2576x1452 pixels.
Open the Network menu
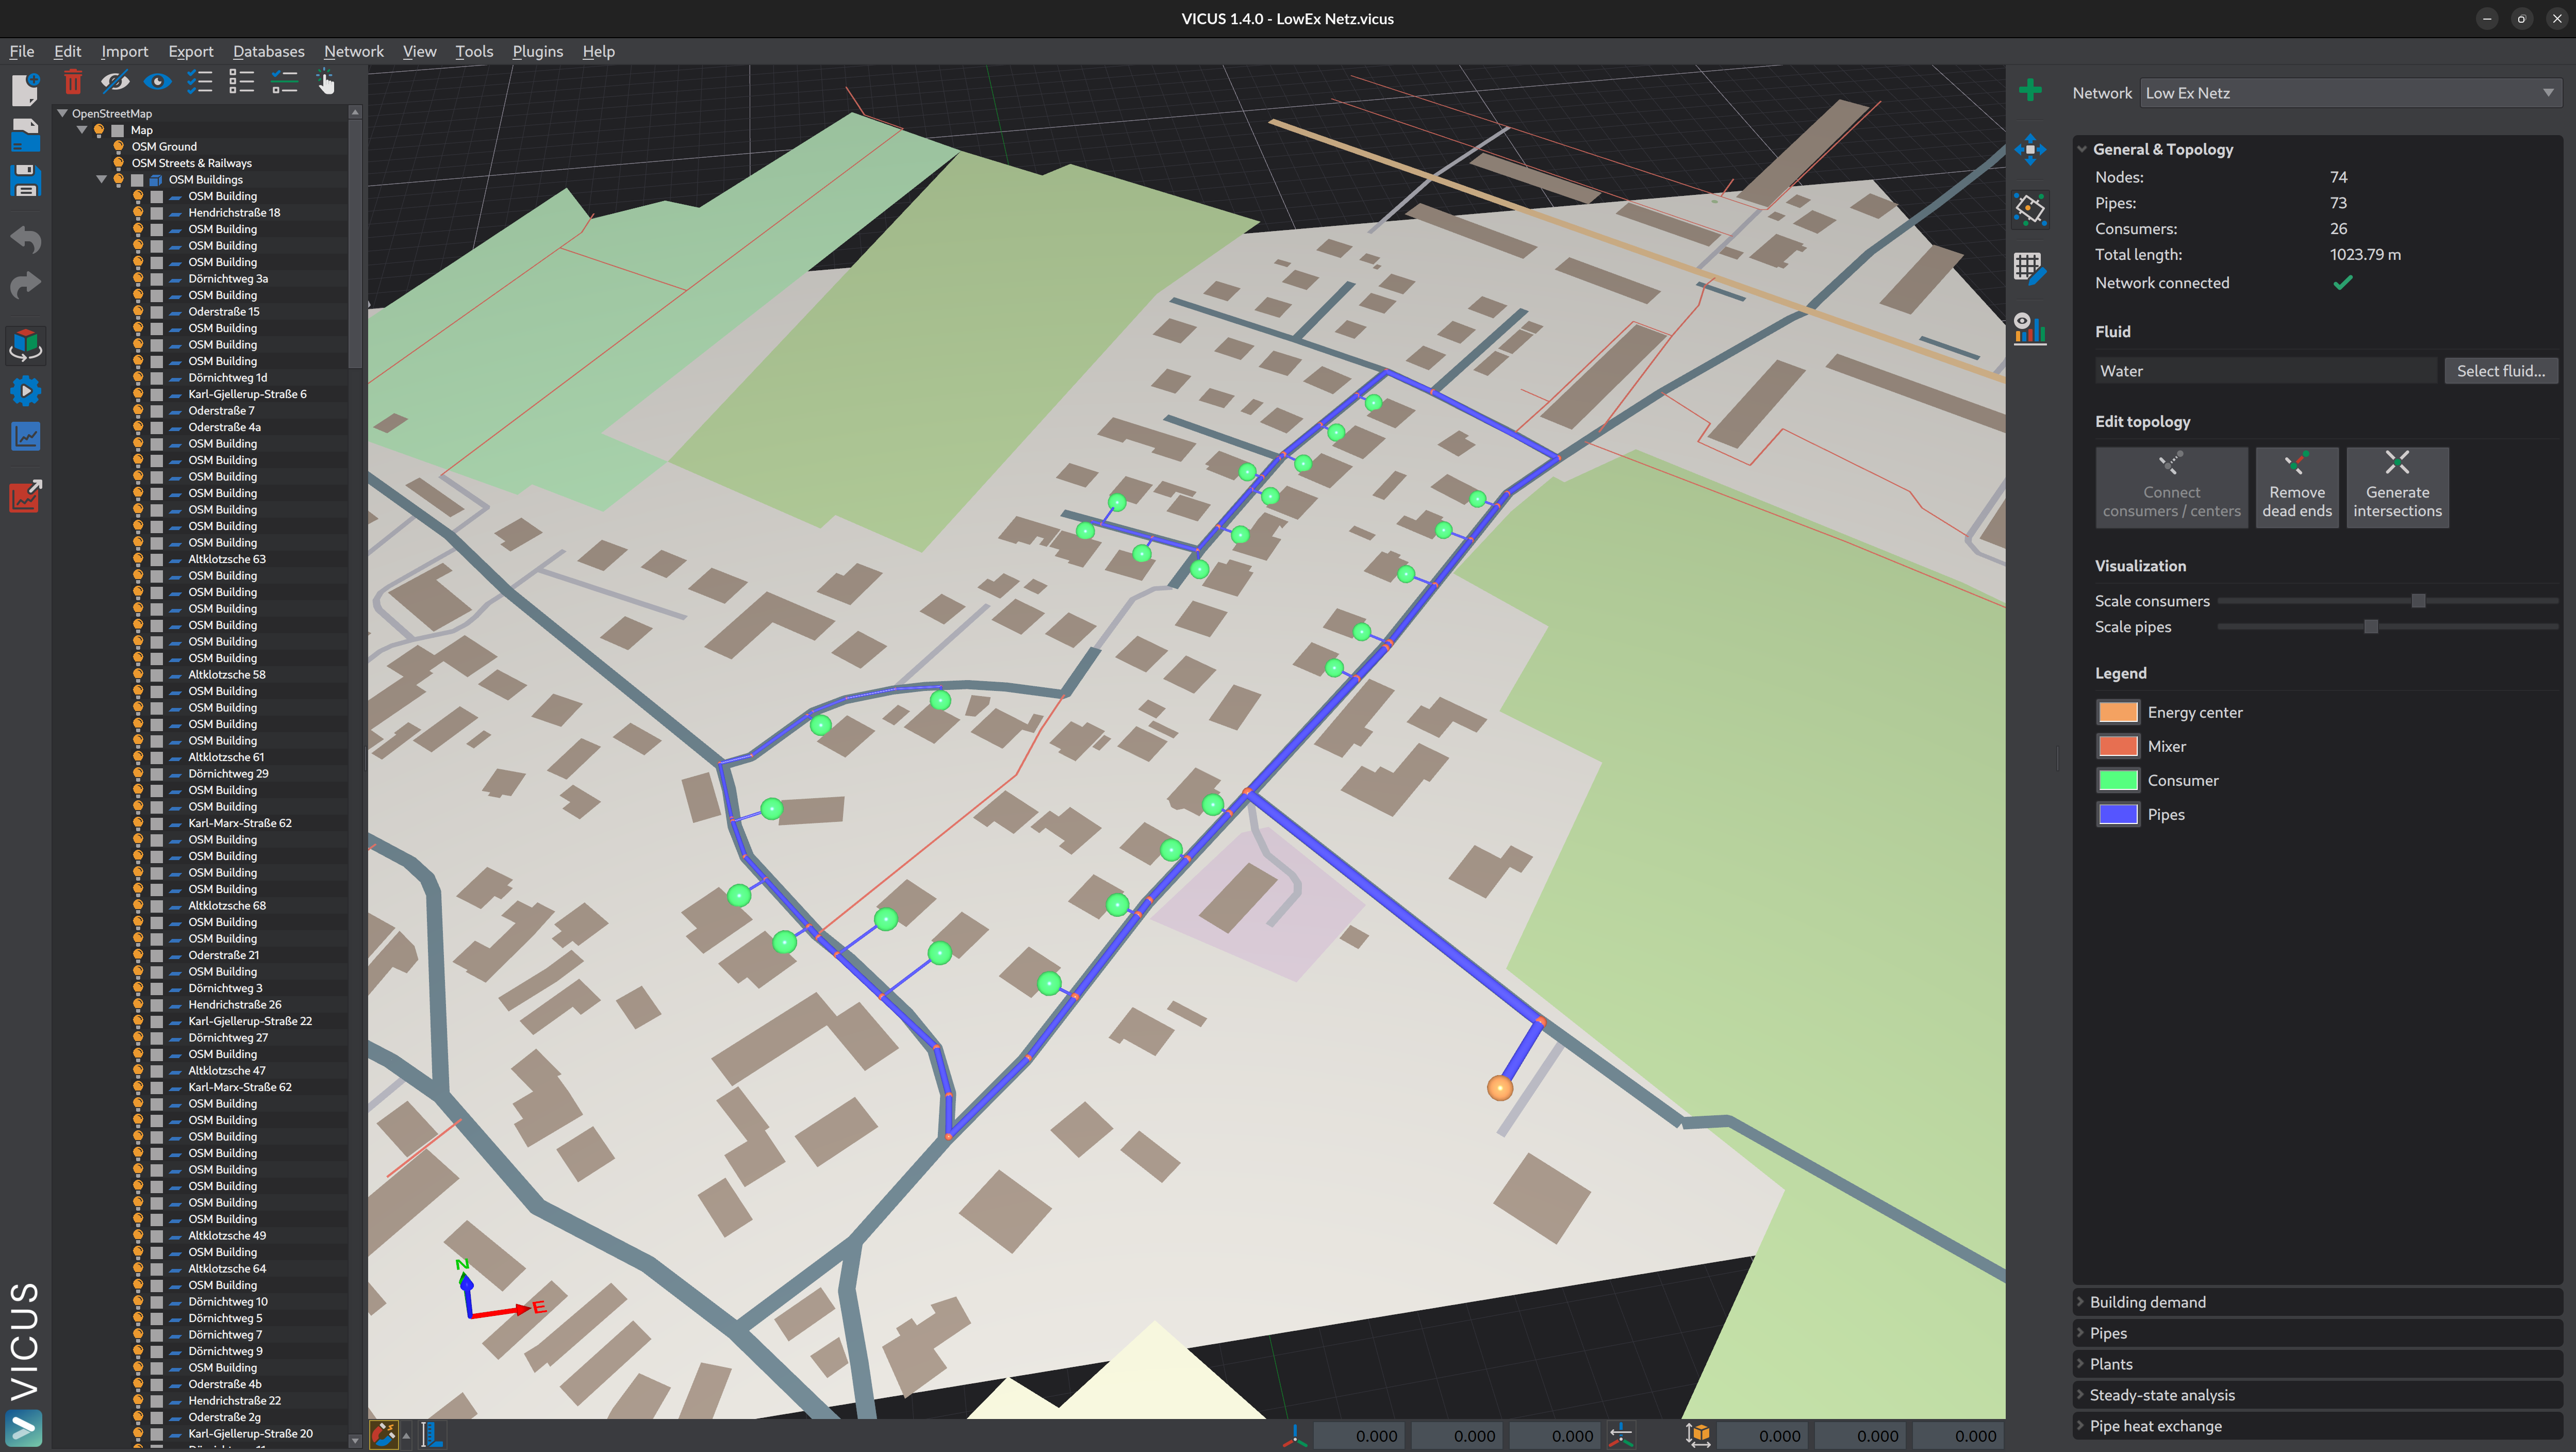coord(353,51)
